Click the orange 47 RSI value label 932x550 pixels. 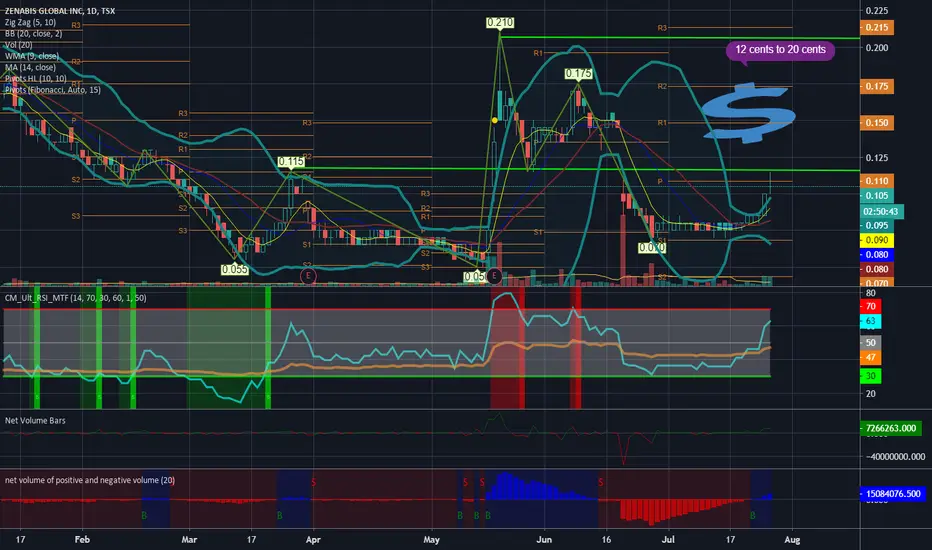click(871, 357)
